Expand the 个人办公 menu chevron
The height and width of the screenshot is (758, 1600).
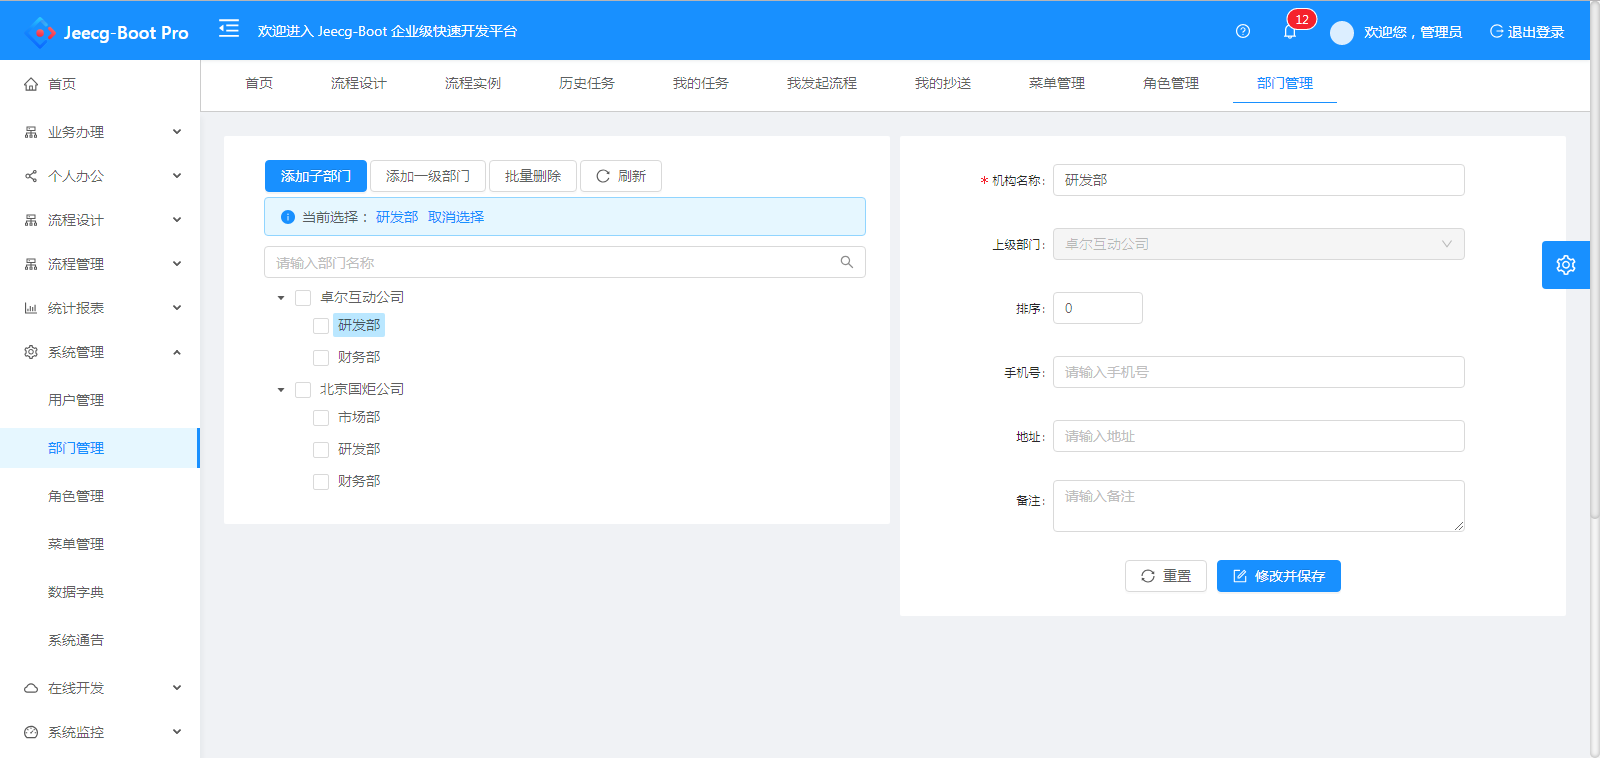177,175
